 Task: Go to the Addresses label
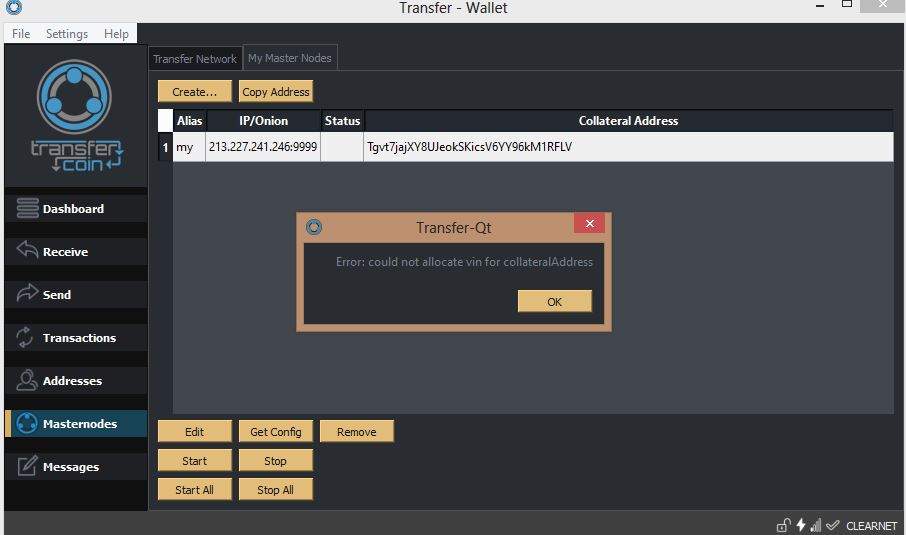(x=72, y=381)
